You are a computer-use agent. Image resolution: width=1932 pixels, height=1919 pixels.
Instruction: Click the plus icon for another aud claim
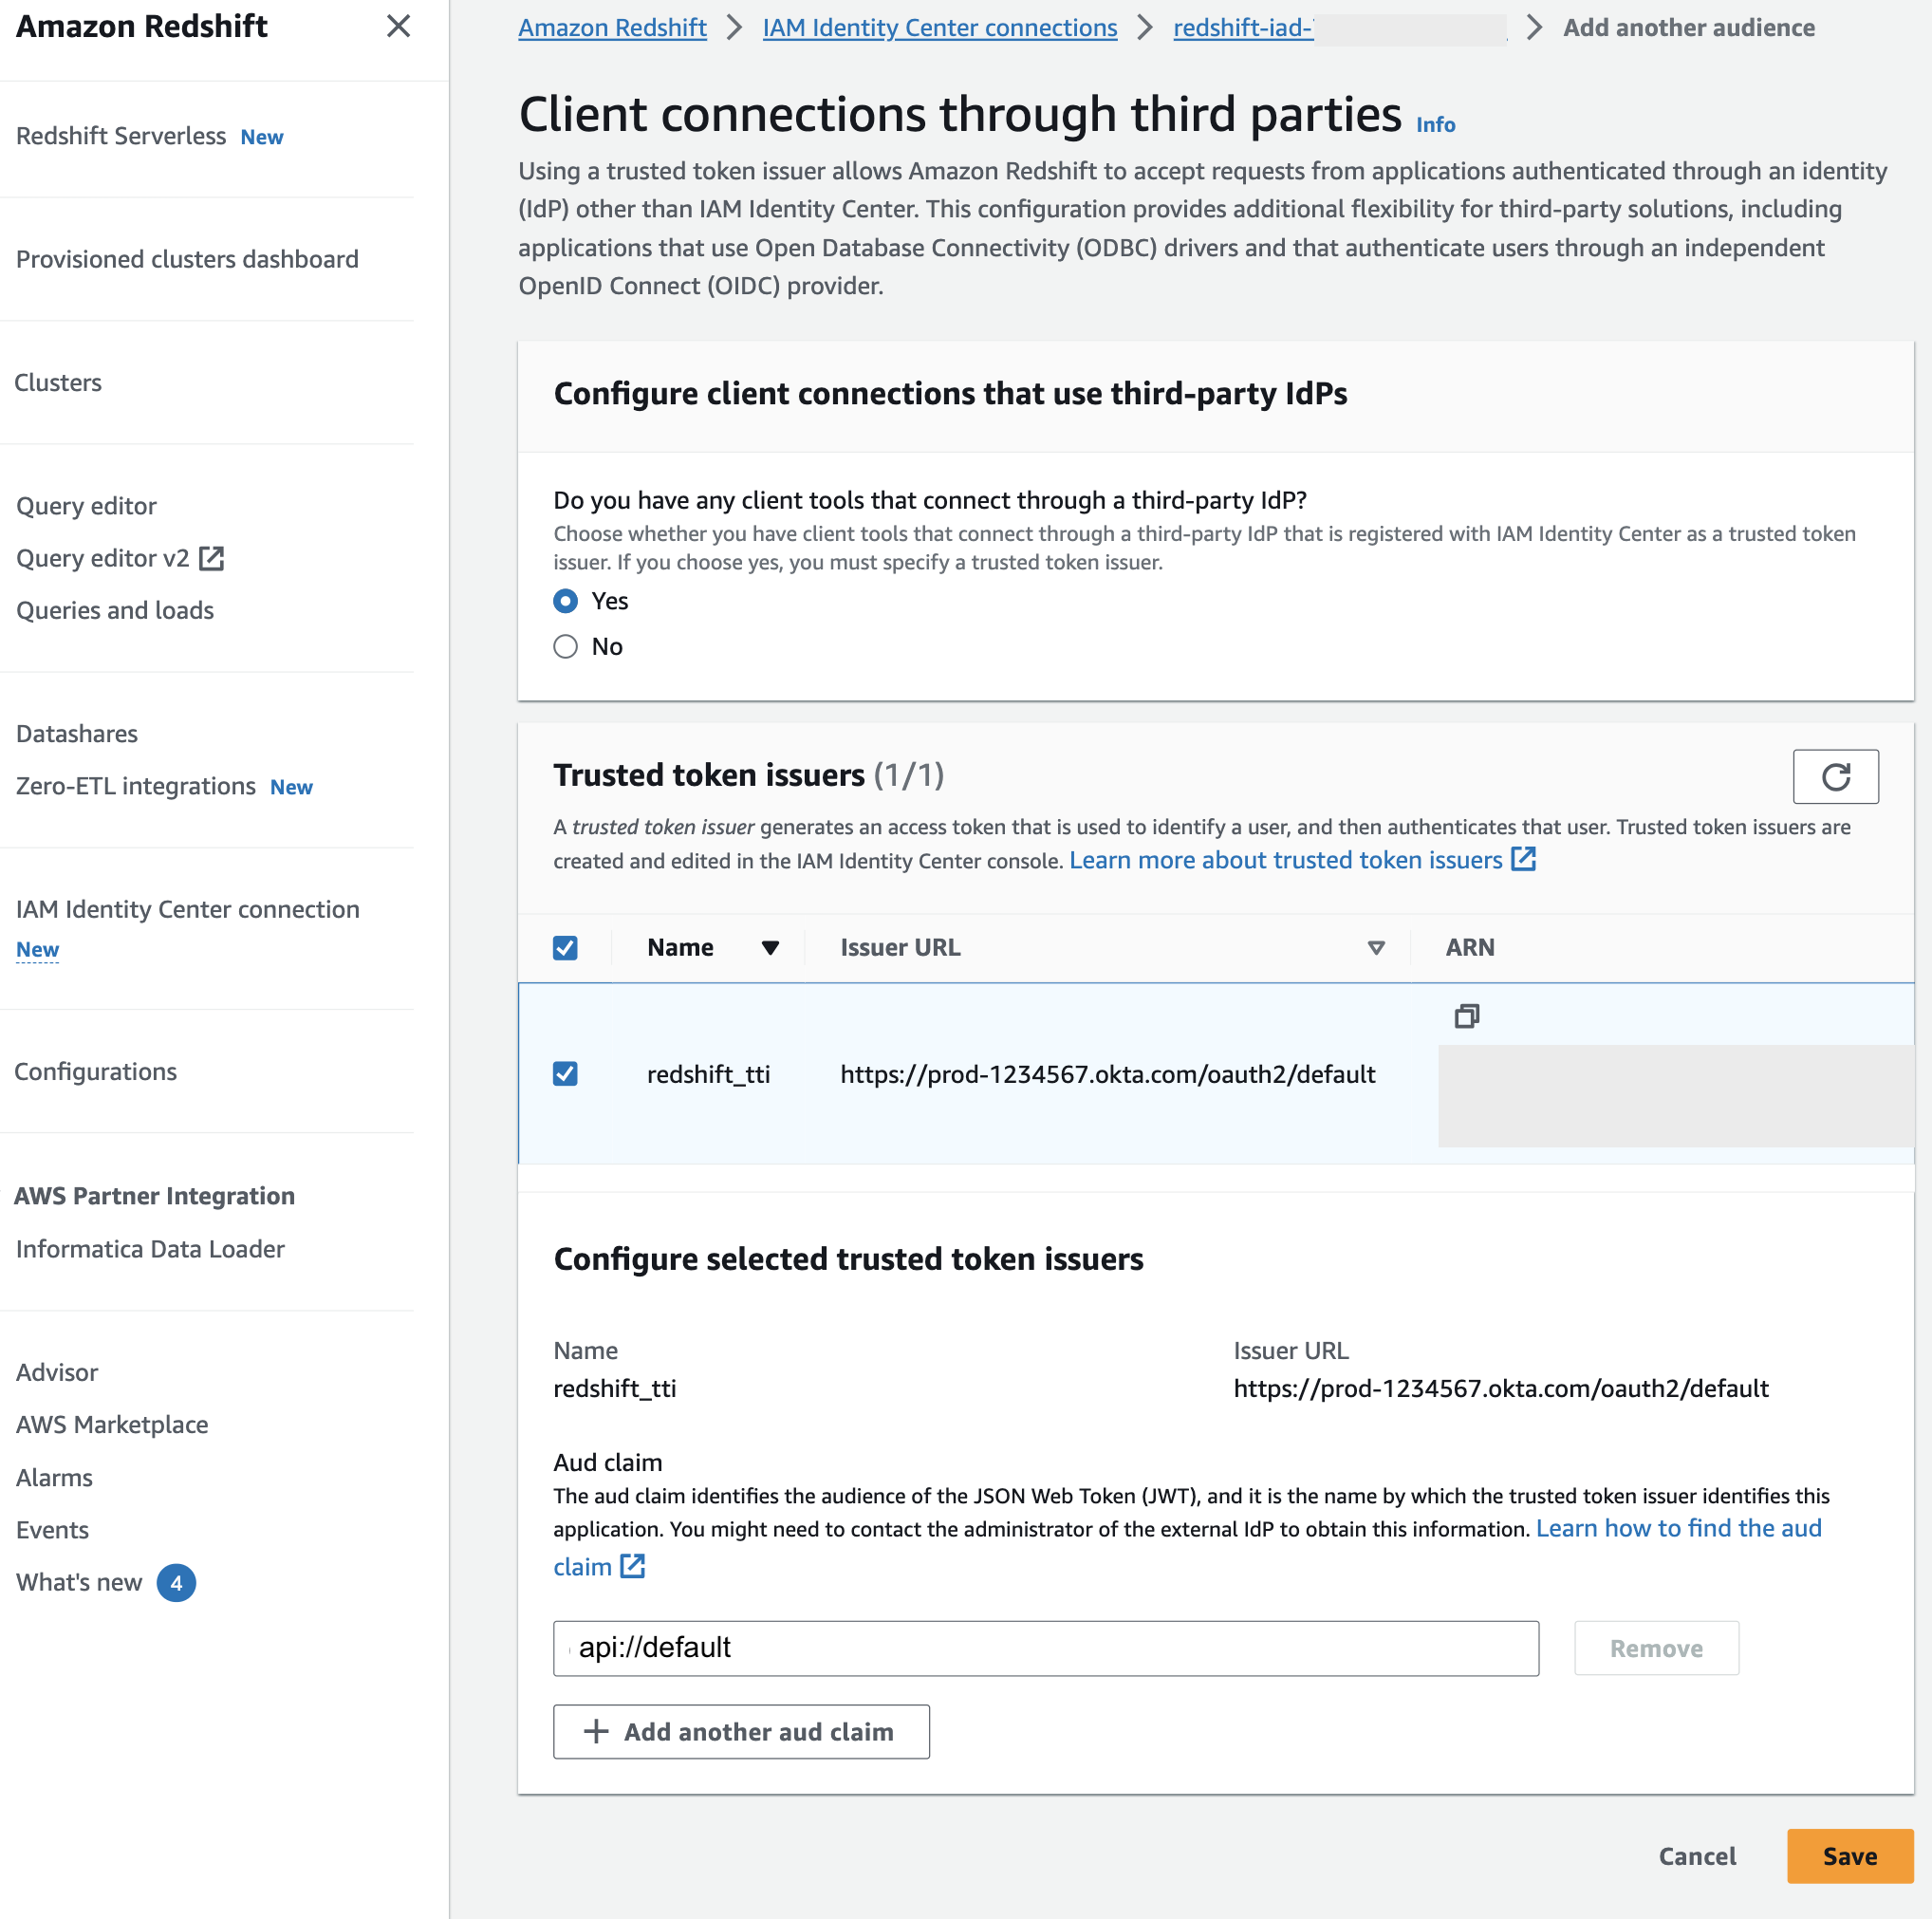[596, 1731]
